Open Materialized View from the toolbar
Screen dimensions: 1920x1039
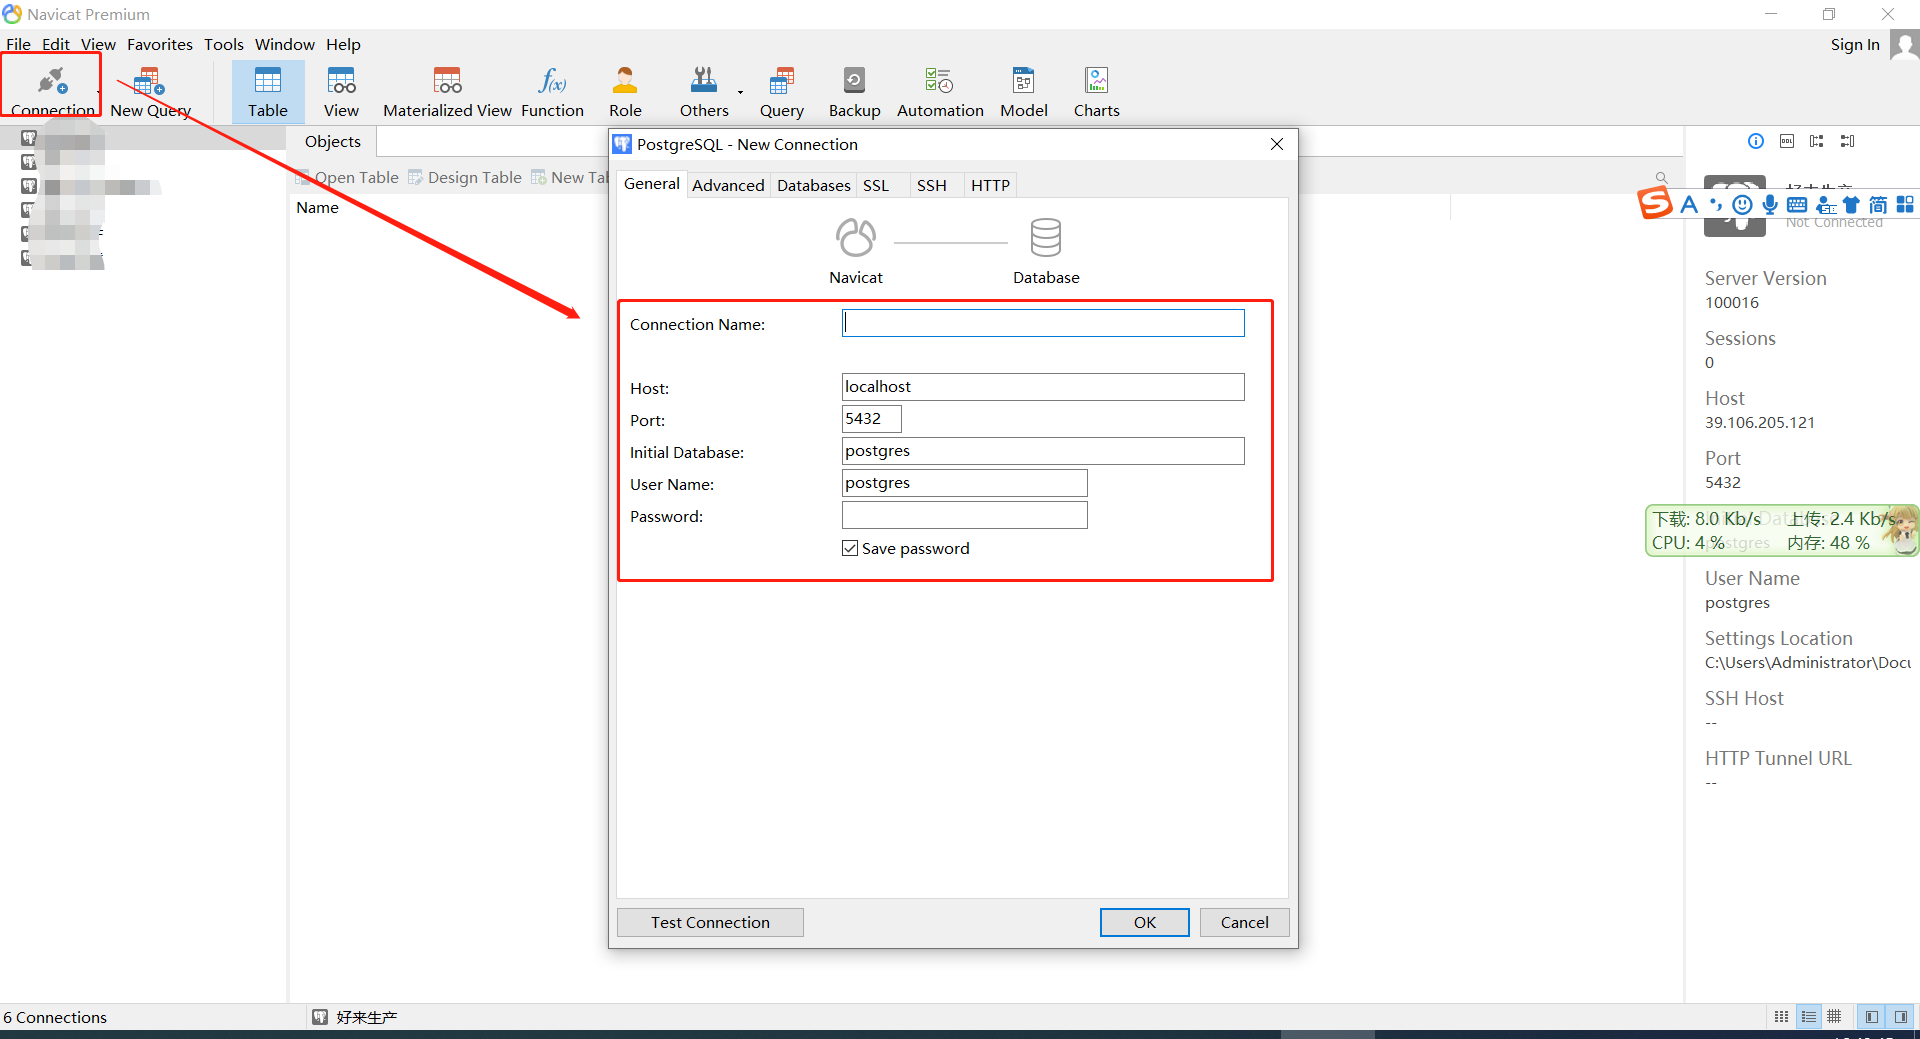click(447, 90)
